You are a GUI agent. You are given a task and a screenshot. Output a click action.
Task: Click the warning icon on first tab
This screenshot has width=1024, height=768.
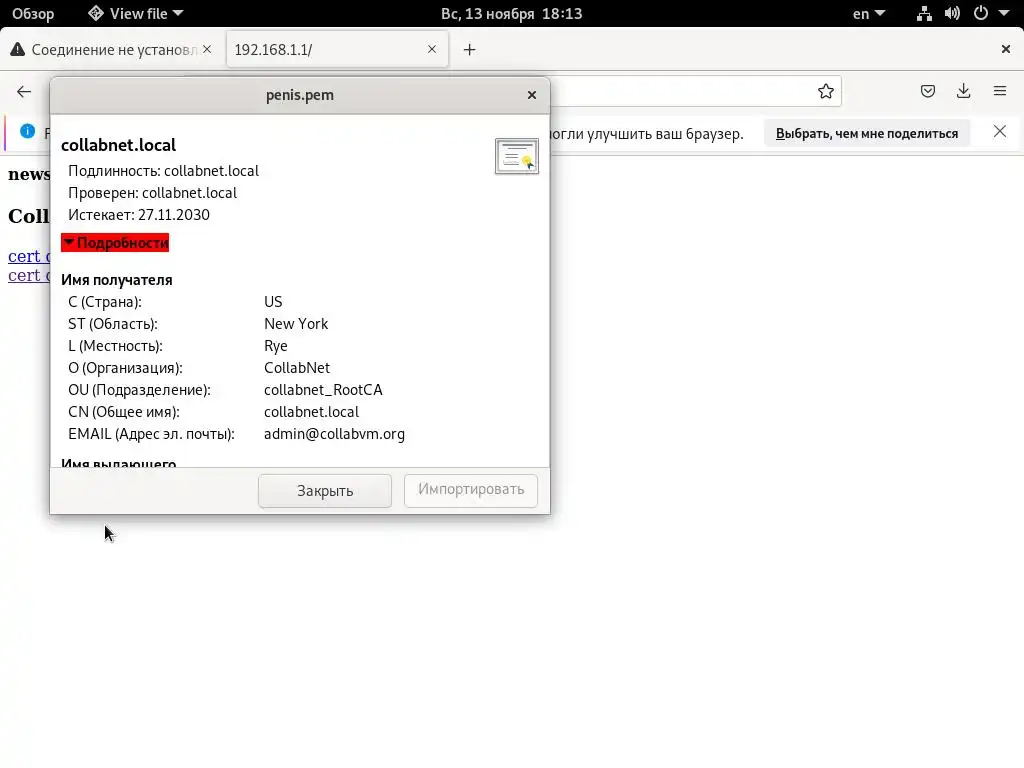pos(18,49)
